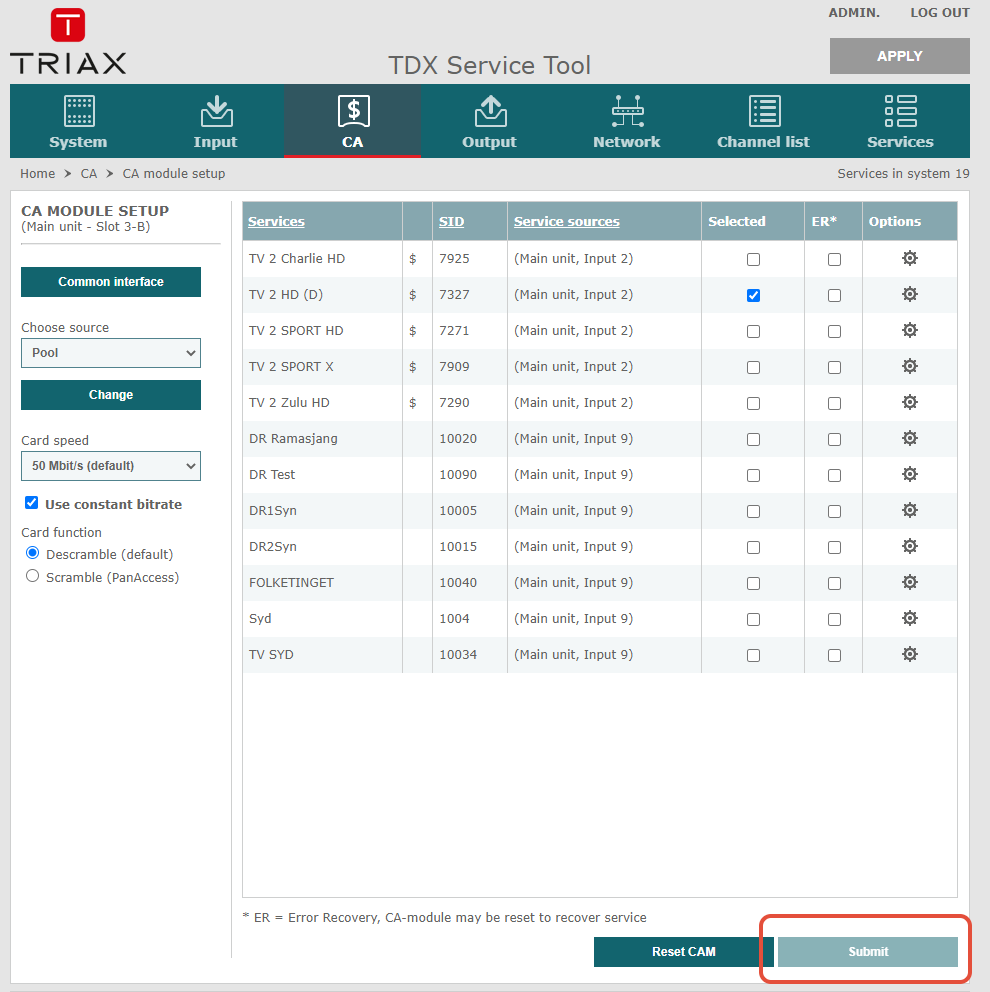Open options gear for TV 2 Zulu HD
This screenshot has width=990, height=992.
910,402
